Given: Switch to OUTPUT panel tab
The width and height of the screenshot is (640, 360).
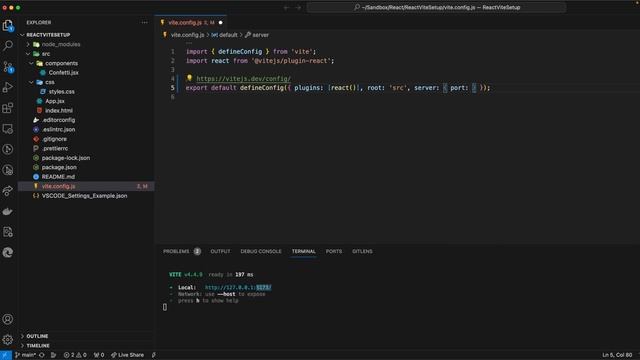Looking at the screenshot, I should coord(220,251).
